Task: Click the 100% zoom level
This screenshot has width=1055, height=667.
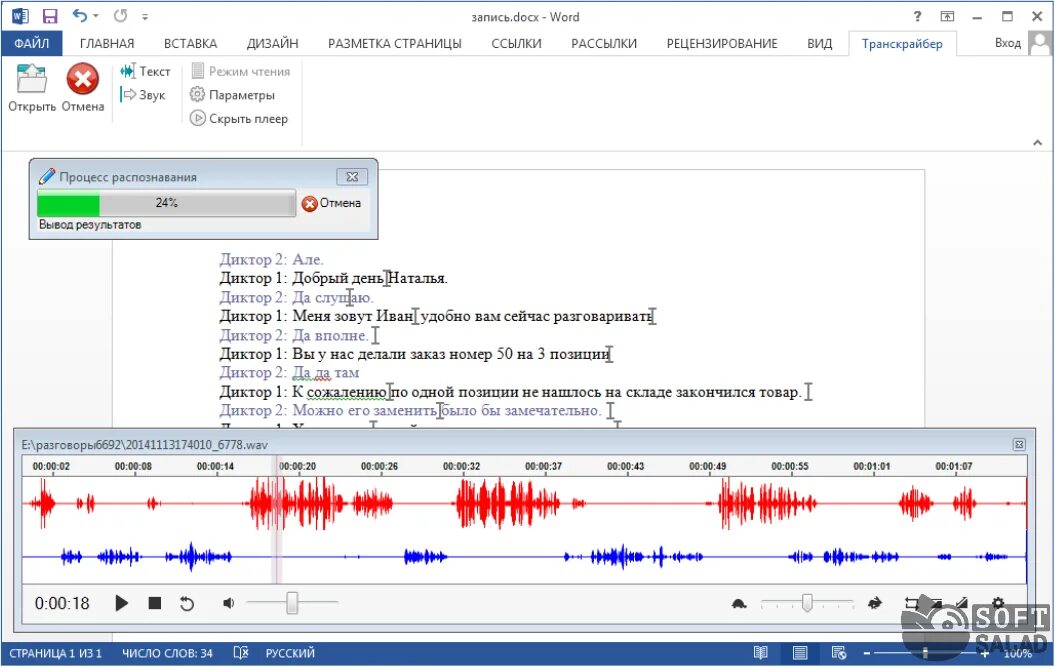Action: click(x=1017, y=653)
